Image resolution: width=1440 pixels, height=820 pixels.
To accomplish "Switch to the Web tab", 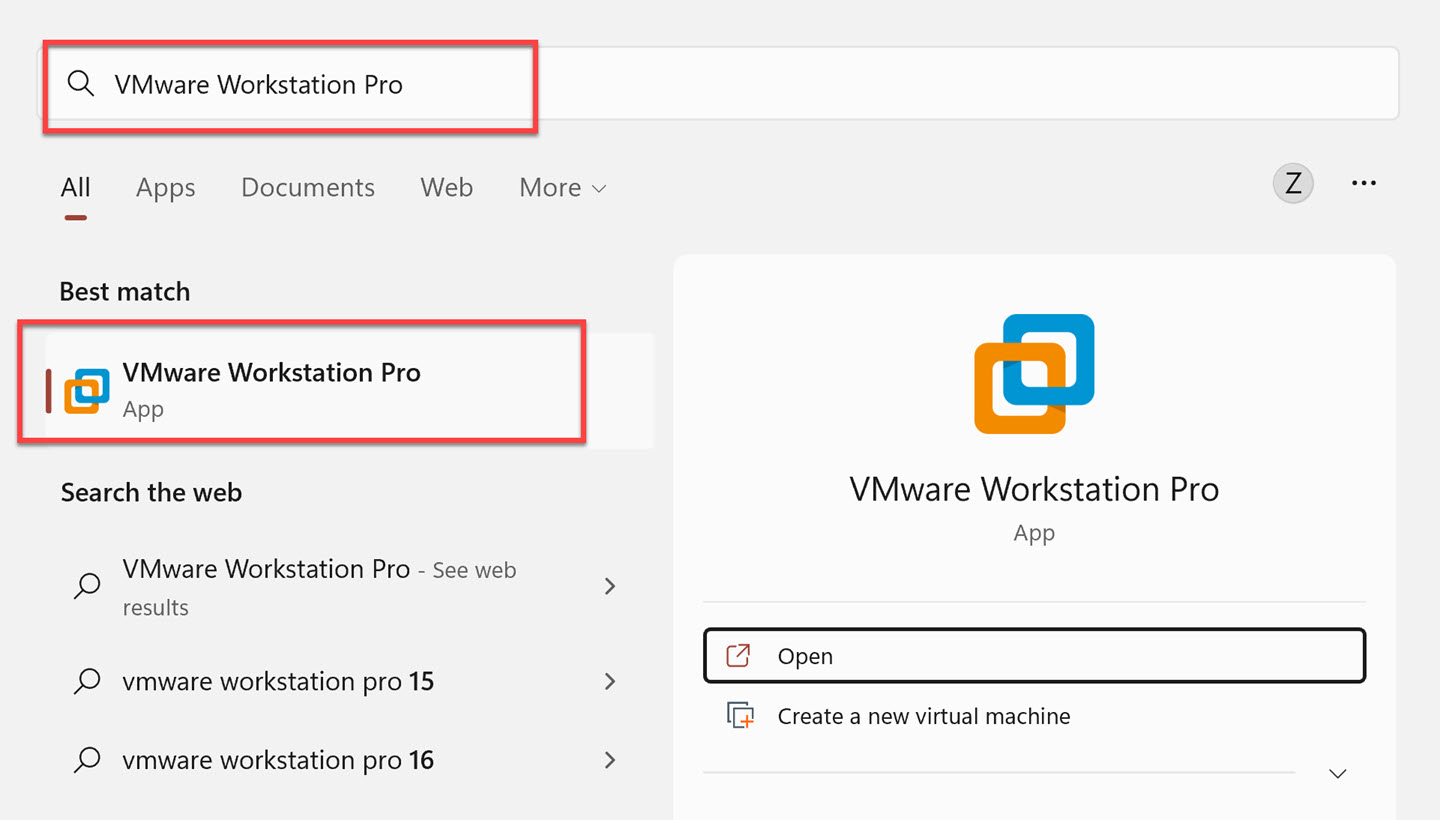I will pyautogui.click(x=446, y=188).
